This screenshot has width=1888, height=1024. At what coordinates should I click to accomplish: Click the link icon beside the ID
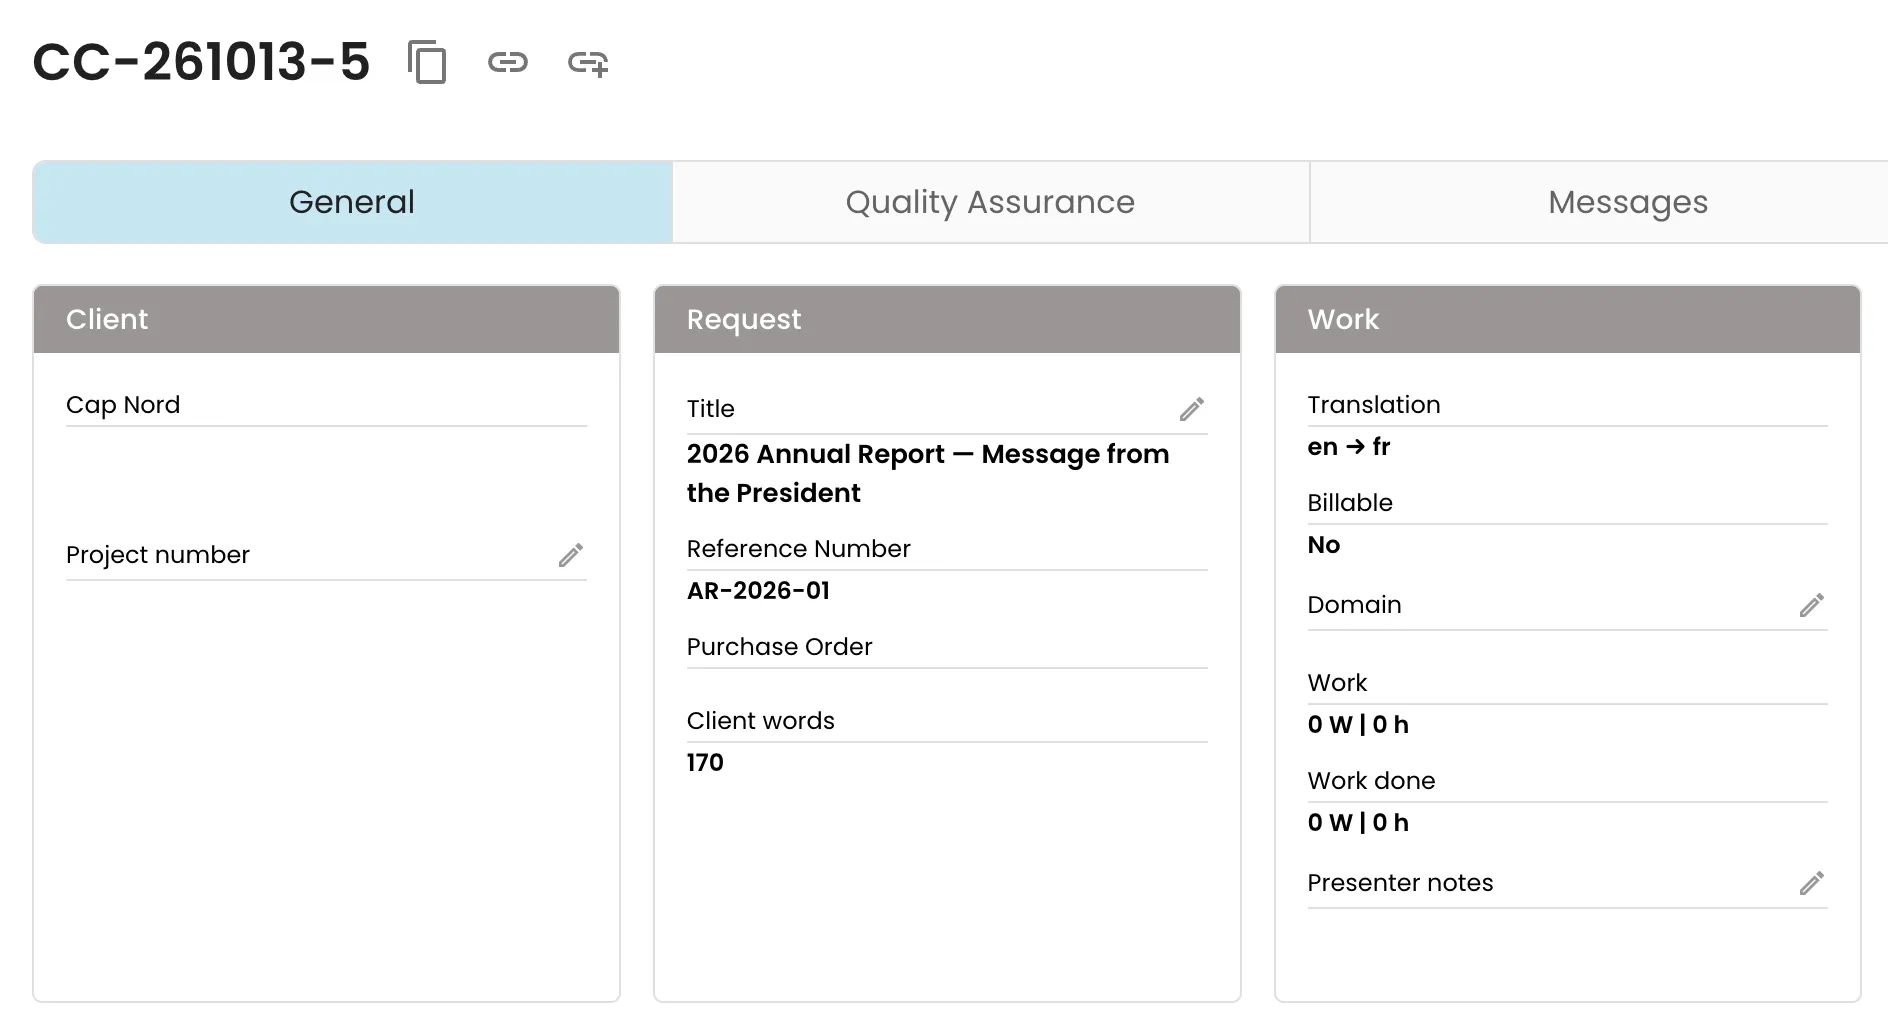tap(507, 62)
